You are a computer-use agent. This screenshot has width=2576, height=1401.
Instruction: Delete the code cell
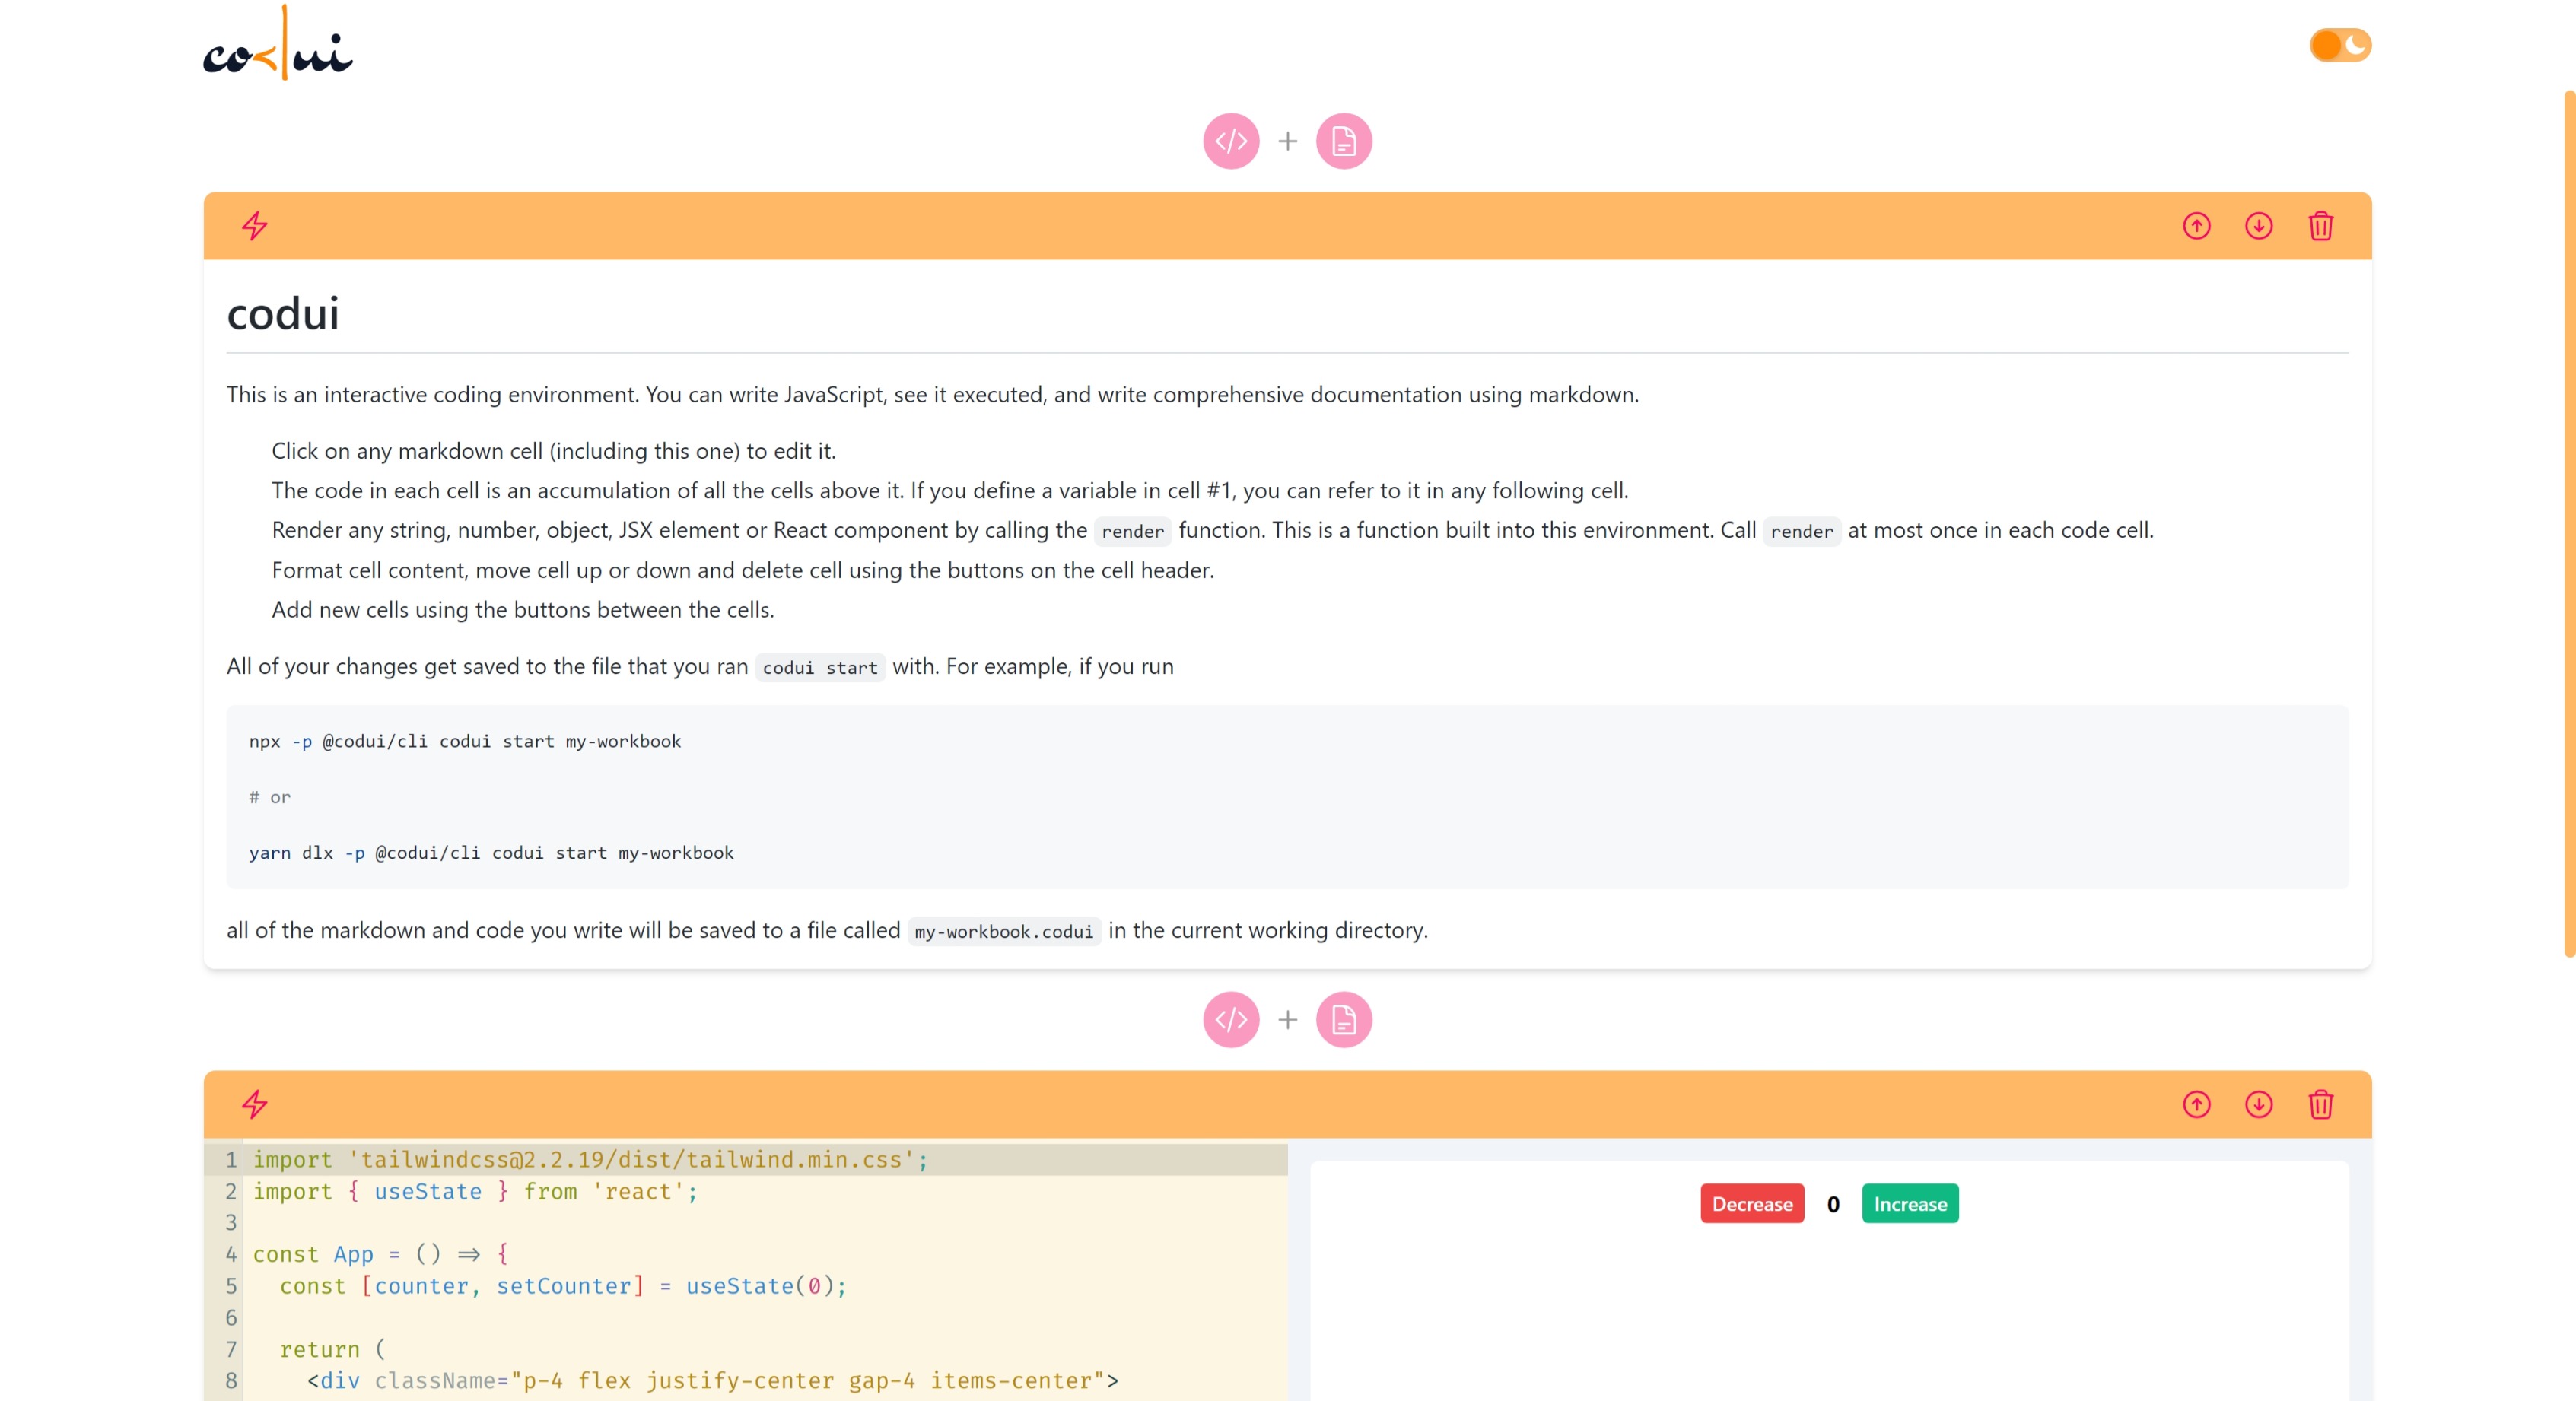tap(2320, 1104)
